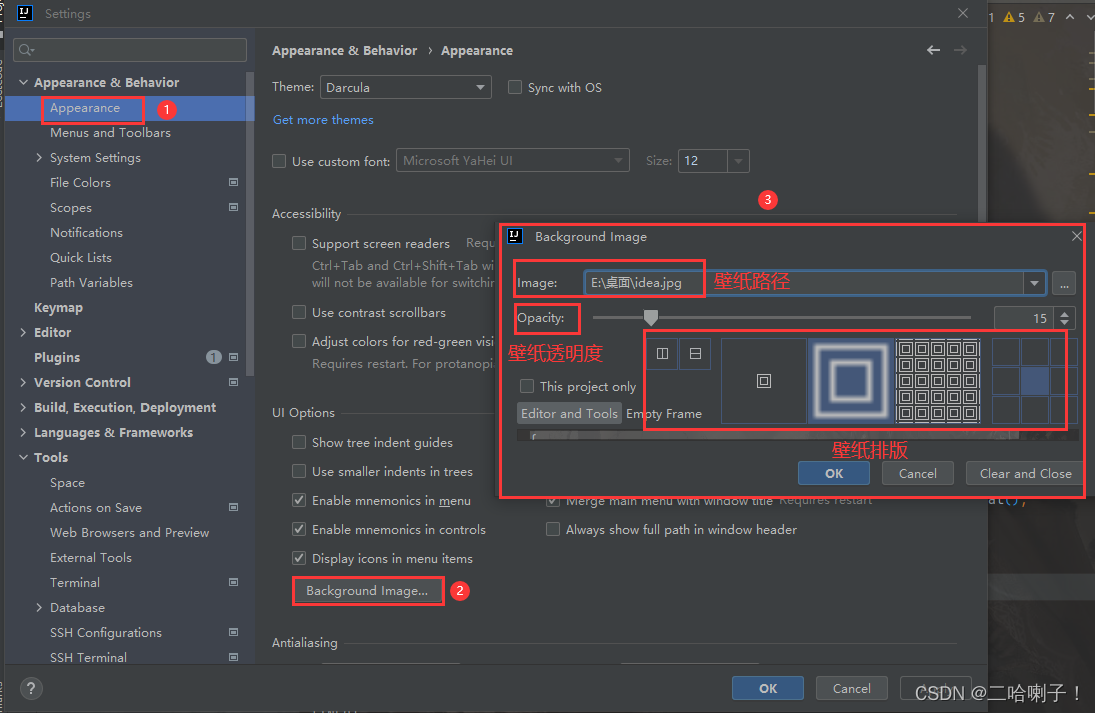Click Cancel in Background Image dialog
Screen dimensions: 1095x713
click(x=918, y=473)
